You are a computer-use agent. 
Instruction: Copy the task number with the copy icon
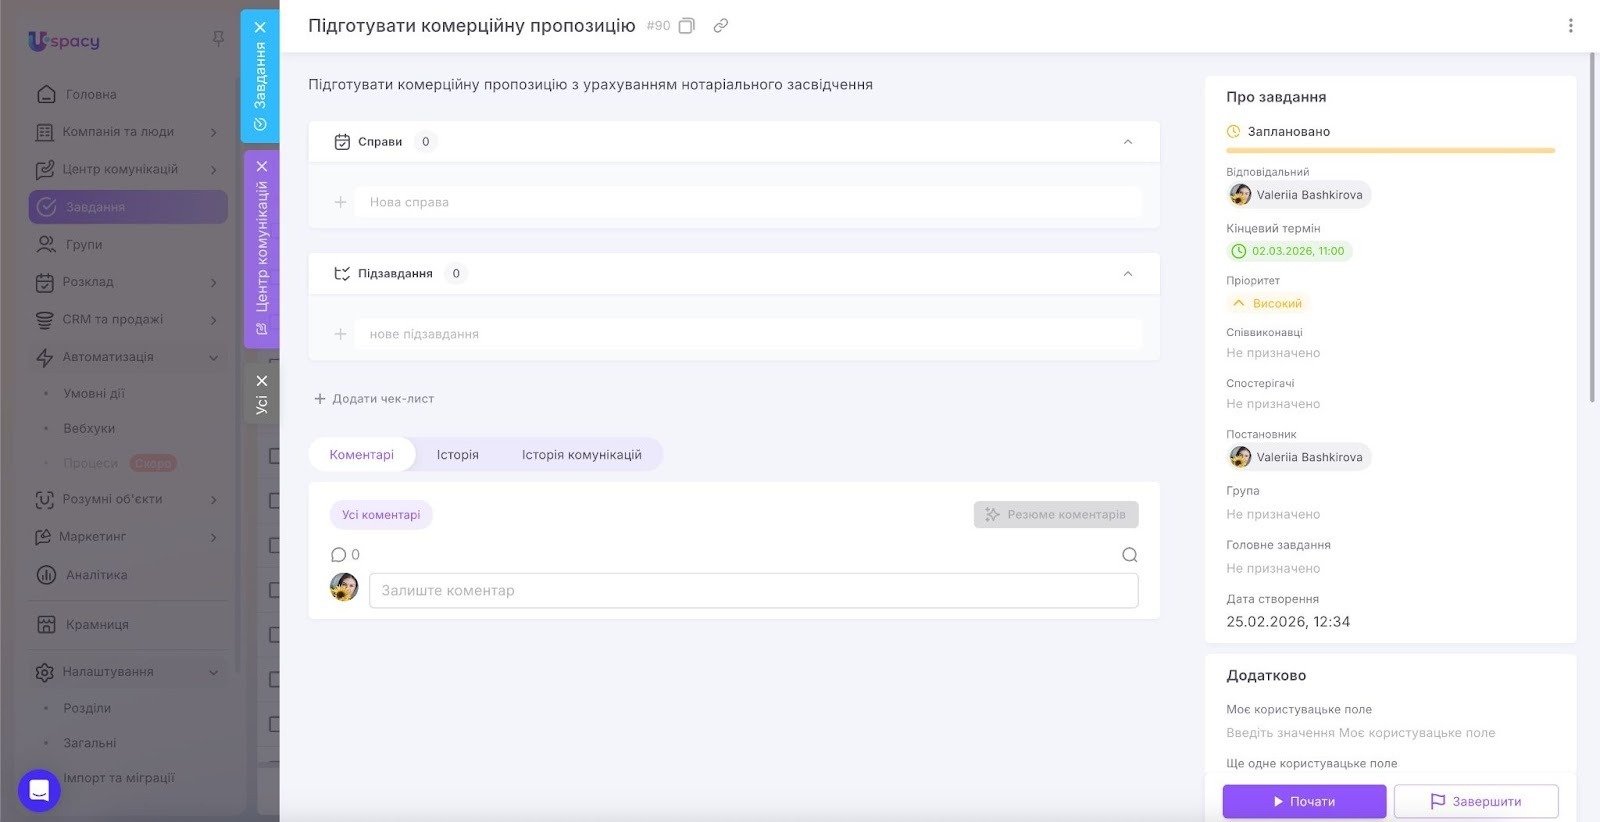pos(687,26)
